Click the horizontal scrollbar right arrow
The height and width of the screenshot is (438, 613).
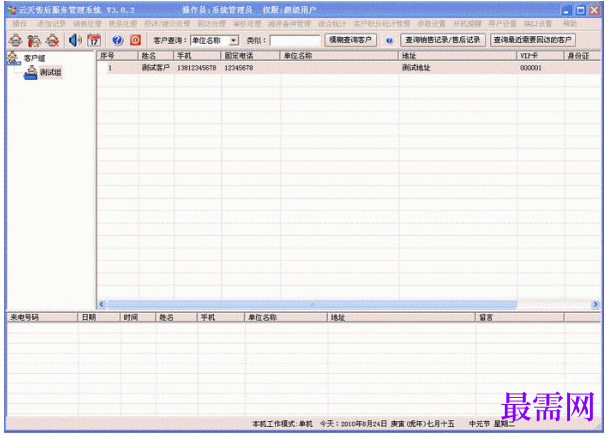coord(595,304)
